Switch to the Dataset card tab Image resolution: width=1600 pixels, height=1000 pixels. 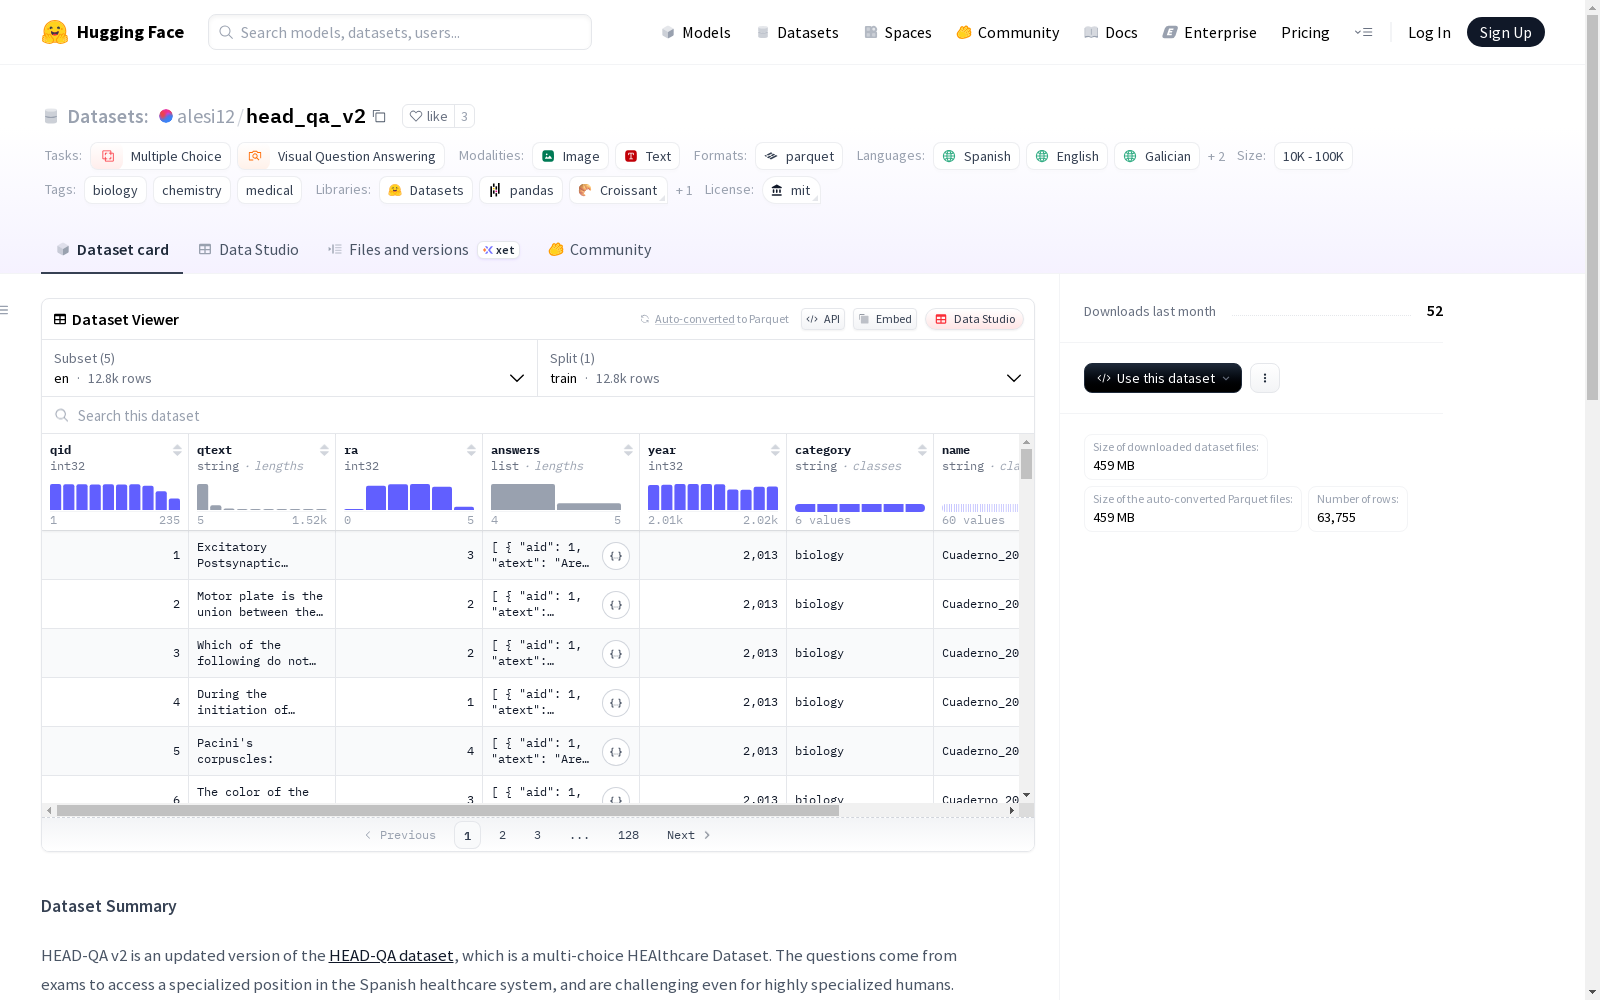point(112,250)
